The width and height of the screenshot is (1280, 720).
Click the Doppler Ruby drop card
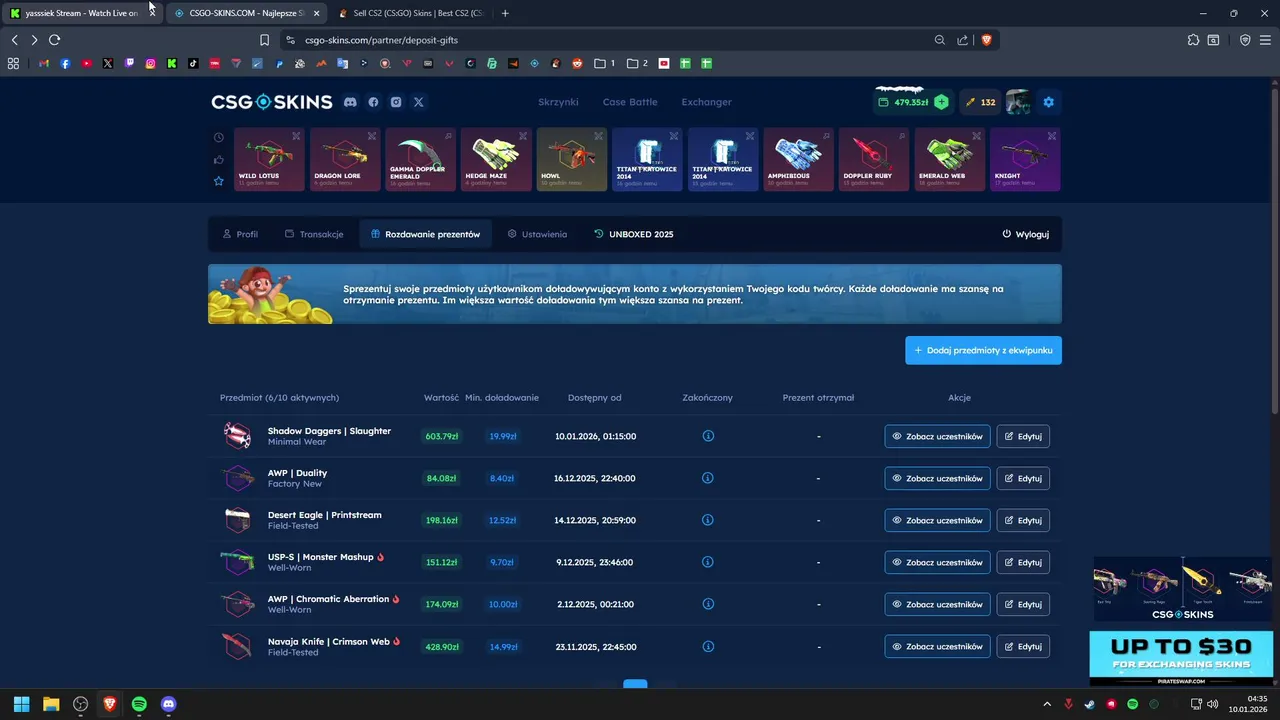coord(874,159)
